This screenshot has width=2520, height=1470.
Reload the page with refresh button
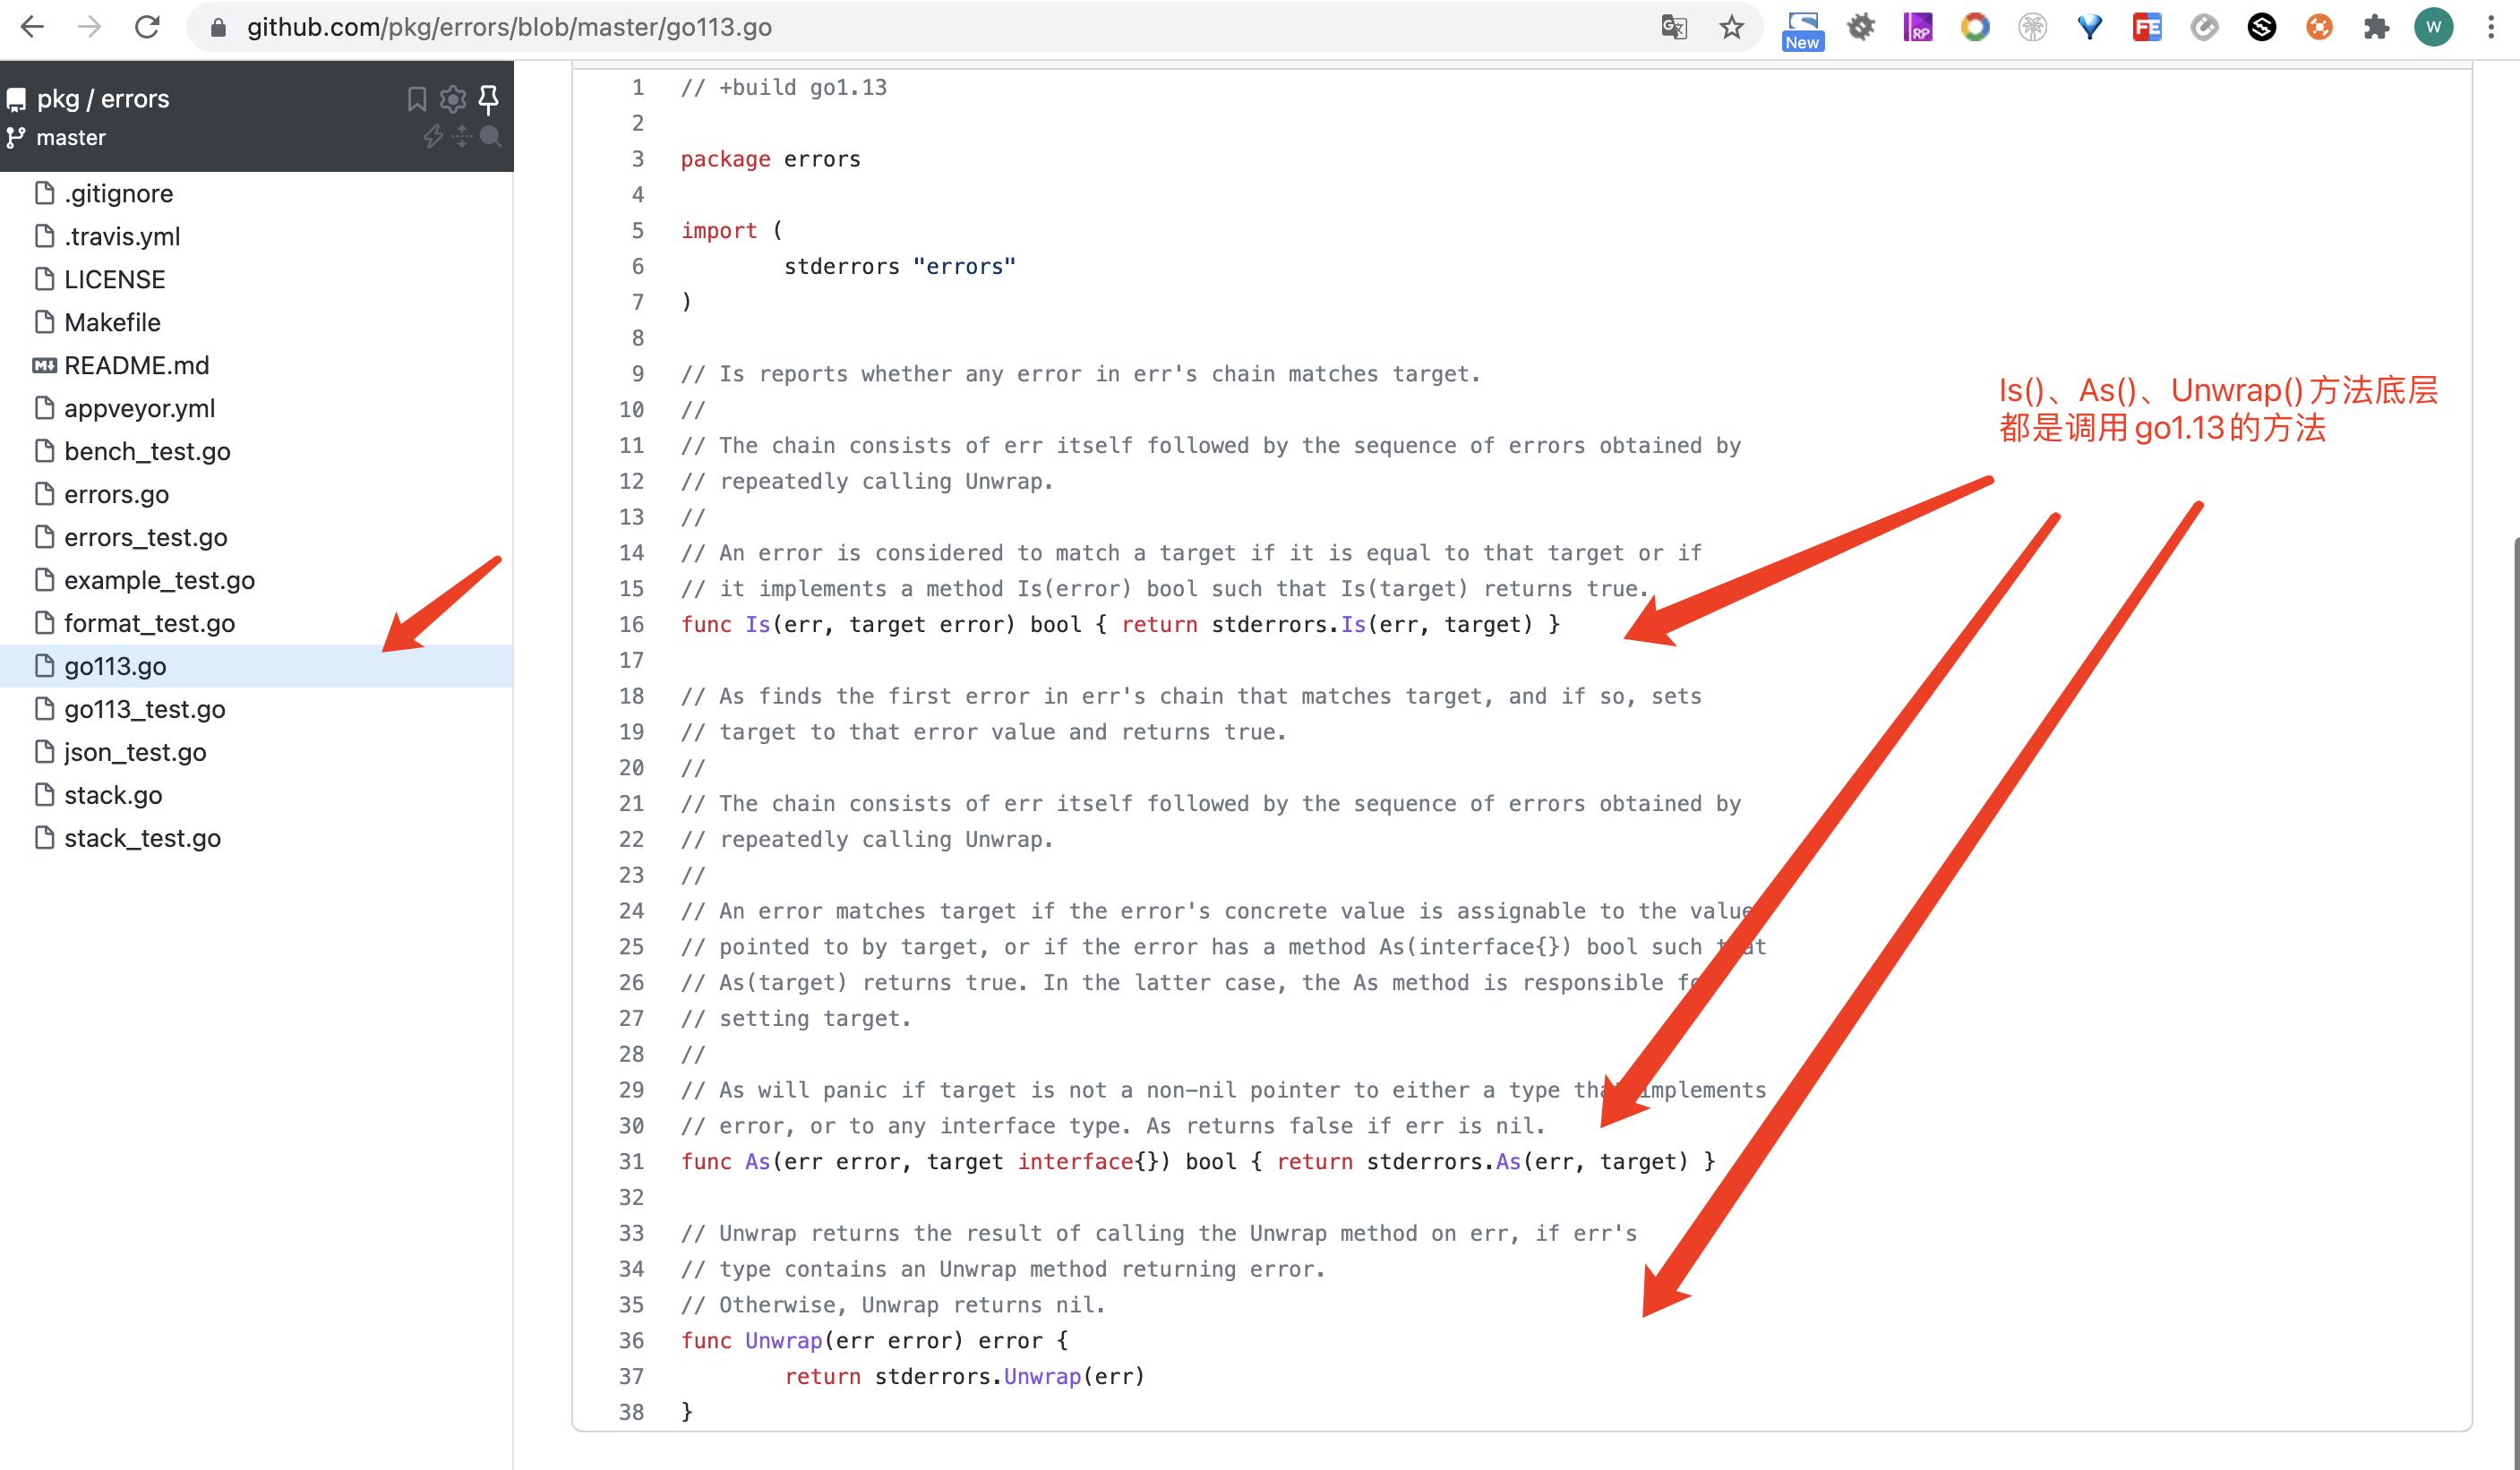point(147,28)
